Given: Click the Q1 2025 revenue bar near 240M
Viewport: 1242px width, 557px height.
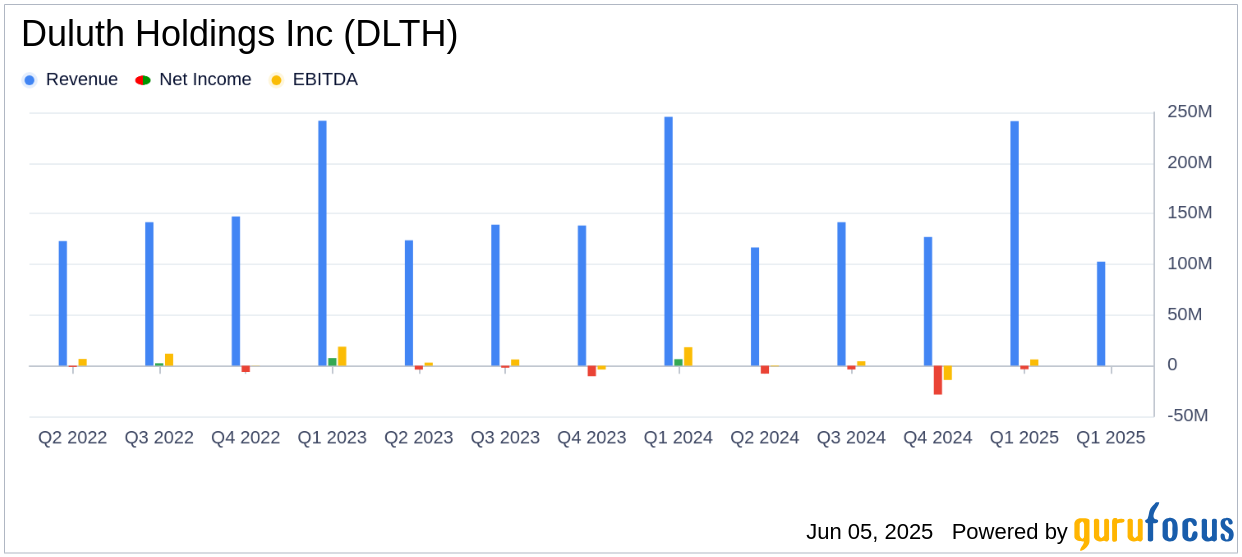Looking at the screenshot, I should pyautogui.click(x=1014, y=243).
